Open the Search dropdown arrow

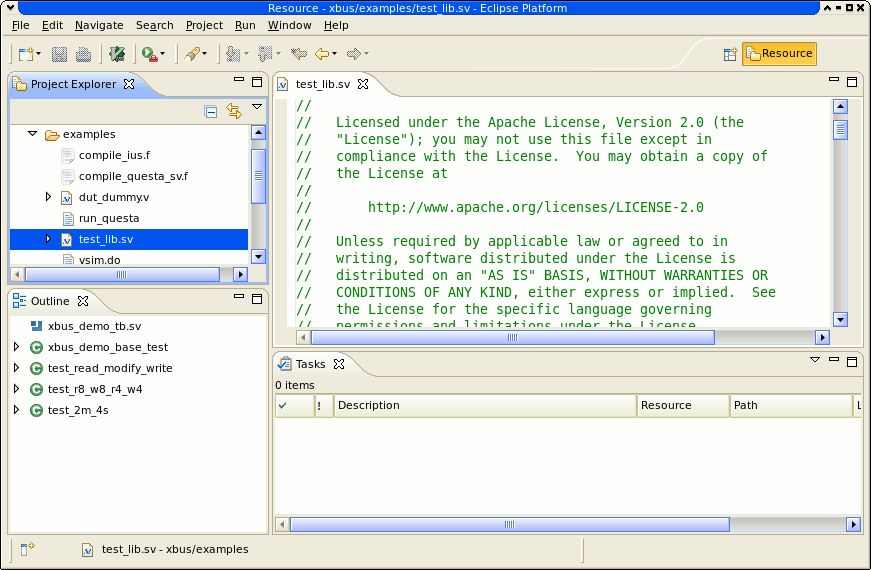click(x=204, y=54)
